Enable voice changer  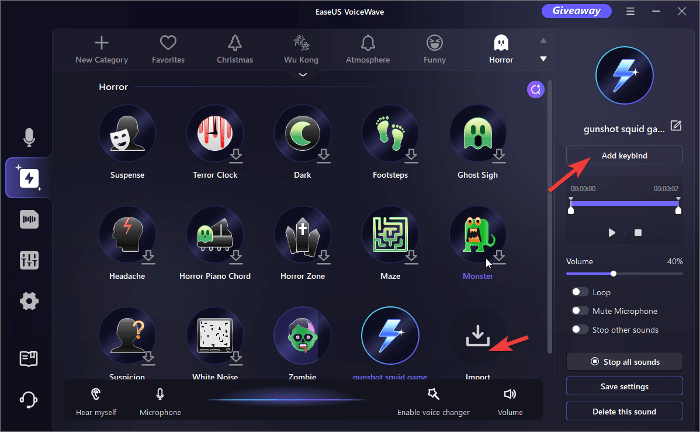[433, 402]
